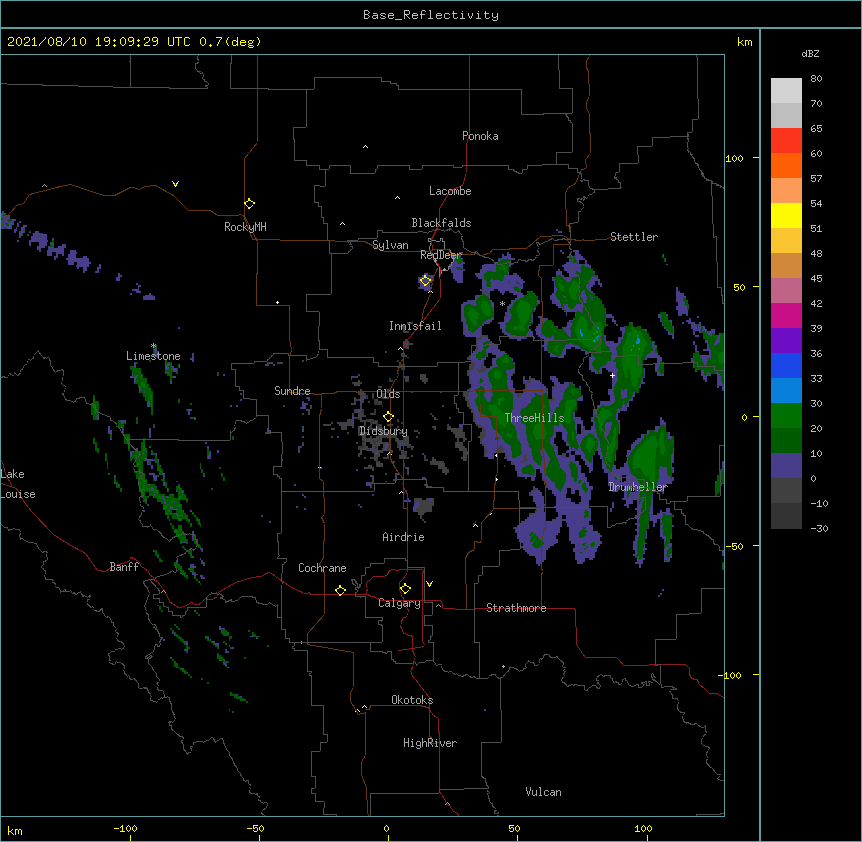Click the Sundre city label
The height and width of the screenshot is (842, 862).
[x=292, y=391]
